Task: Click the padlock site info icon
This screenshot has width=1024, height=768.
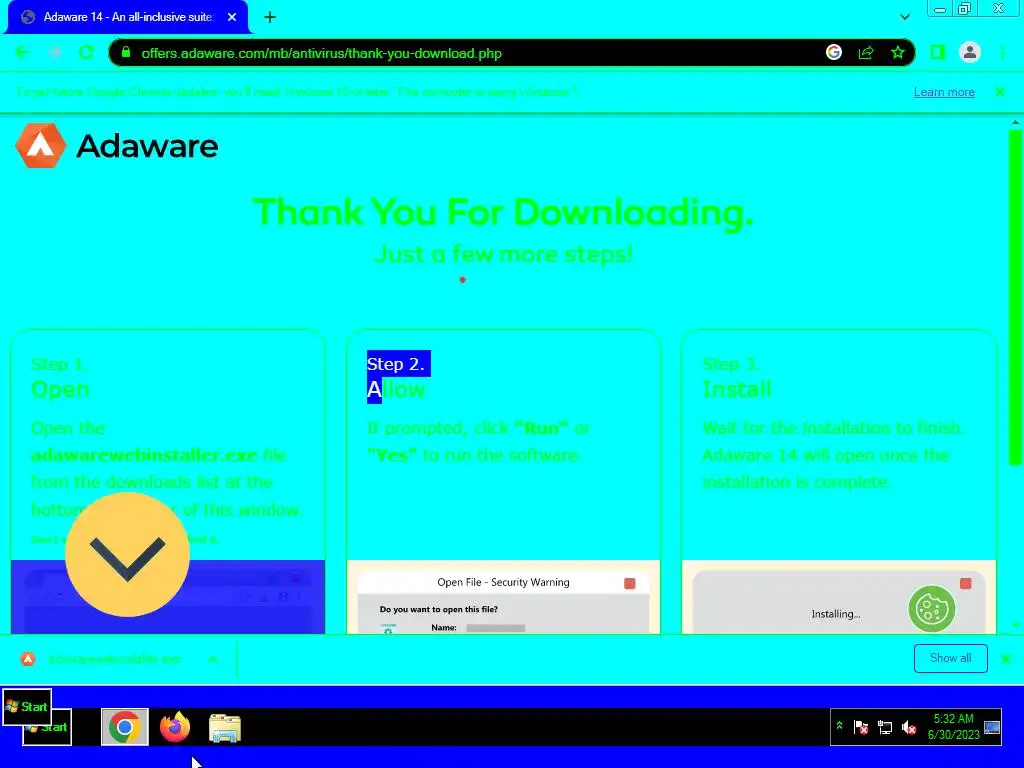Action: point(126,52)
